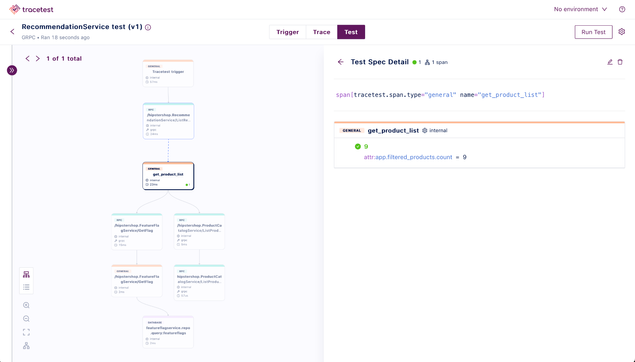This screenshot has width=635, height=362.
Task: Select the Tracetest trigger span node
Action: point(168,73)
